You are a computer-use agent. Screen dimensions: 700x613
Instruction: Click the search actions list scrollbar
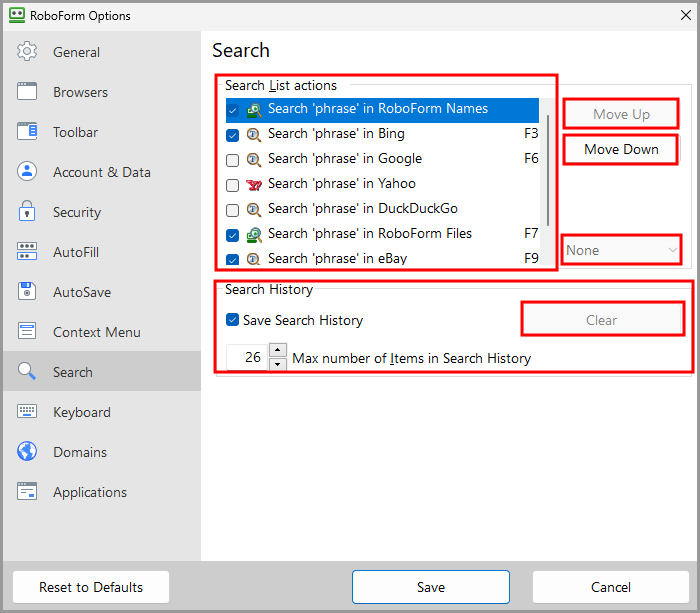[x=547, y=170]
